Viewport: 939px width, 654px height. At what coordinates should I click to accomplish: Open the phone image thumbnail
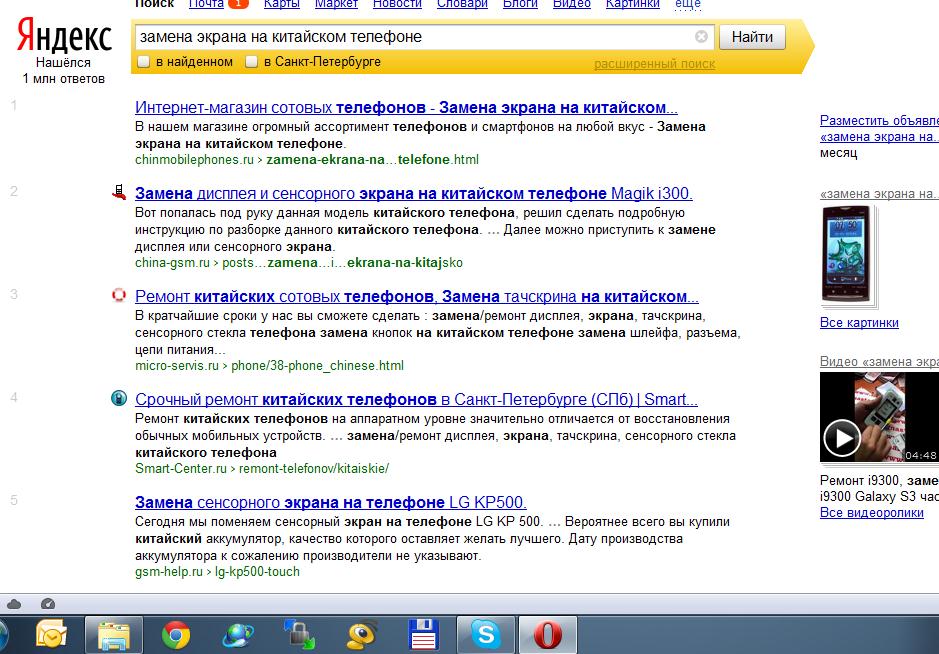coord(848,256)
